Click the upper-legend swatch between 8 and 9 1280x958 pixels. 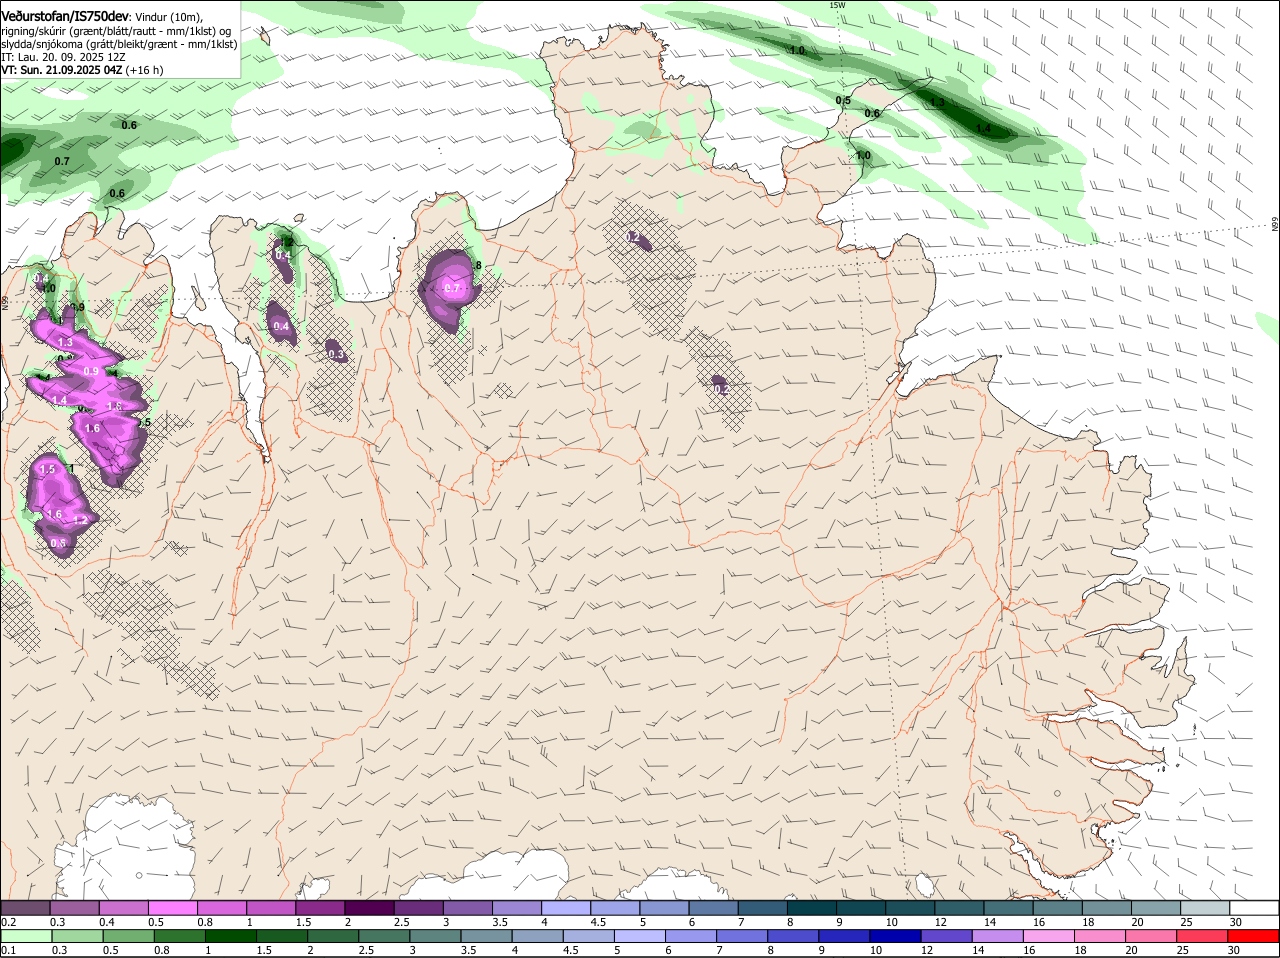point(812,907)
